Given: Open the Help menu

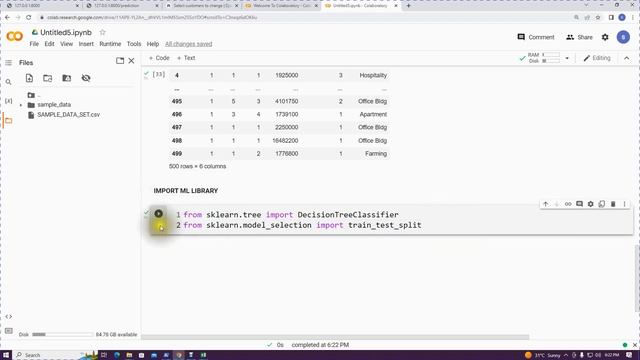Looking at the screenshot, I should pos(153,44).
